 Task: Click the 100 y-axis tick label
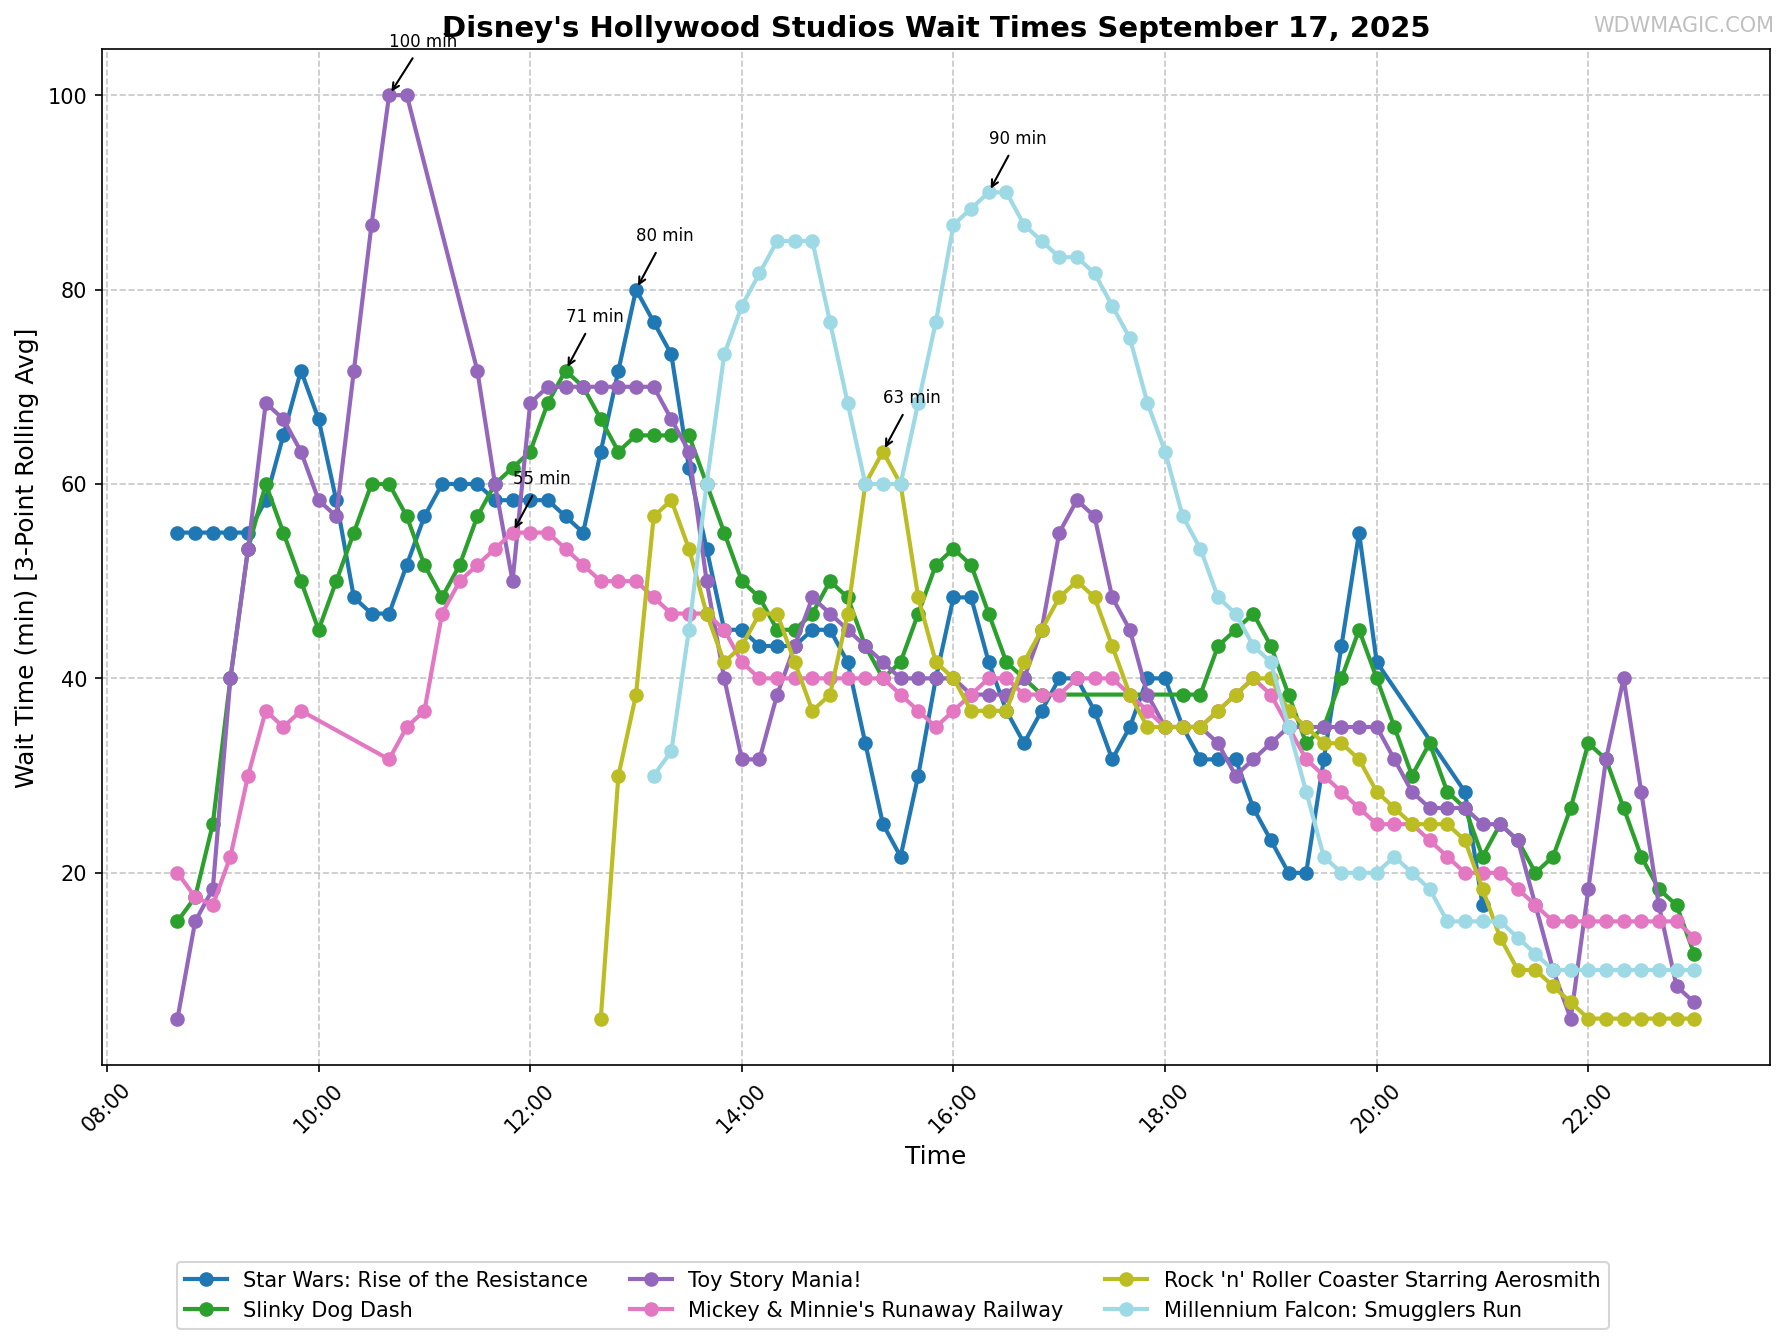point(70,96)
